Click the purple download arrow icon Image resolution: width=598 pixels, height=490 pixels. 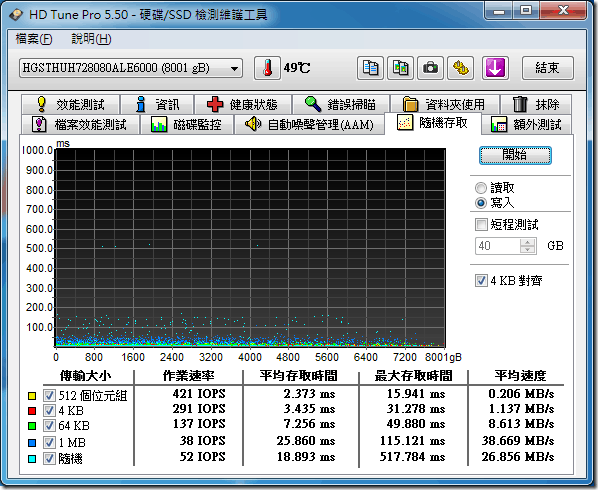point(495,68)
